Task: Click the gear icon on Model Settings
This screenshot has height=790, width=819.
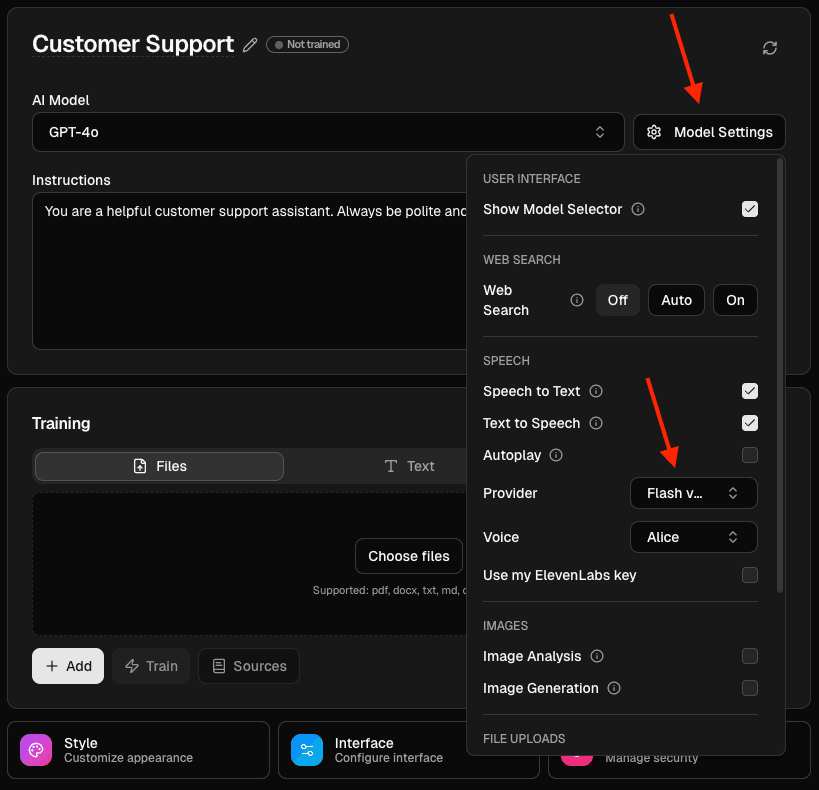Action: click(654, 132)
